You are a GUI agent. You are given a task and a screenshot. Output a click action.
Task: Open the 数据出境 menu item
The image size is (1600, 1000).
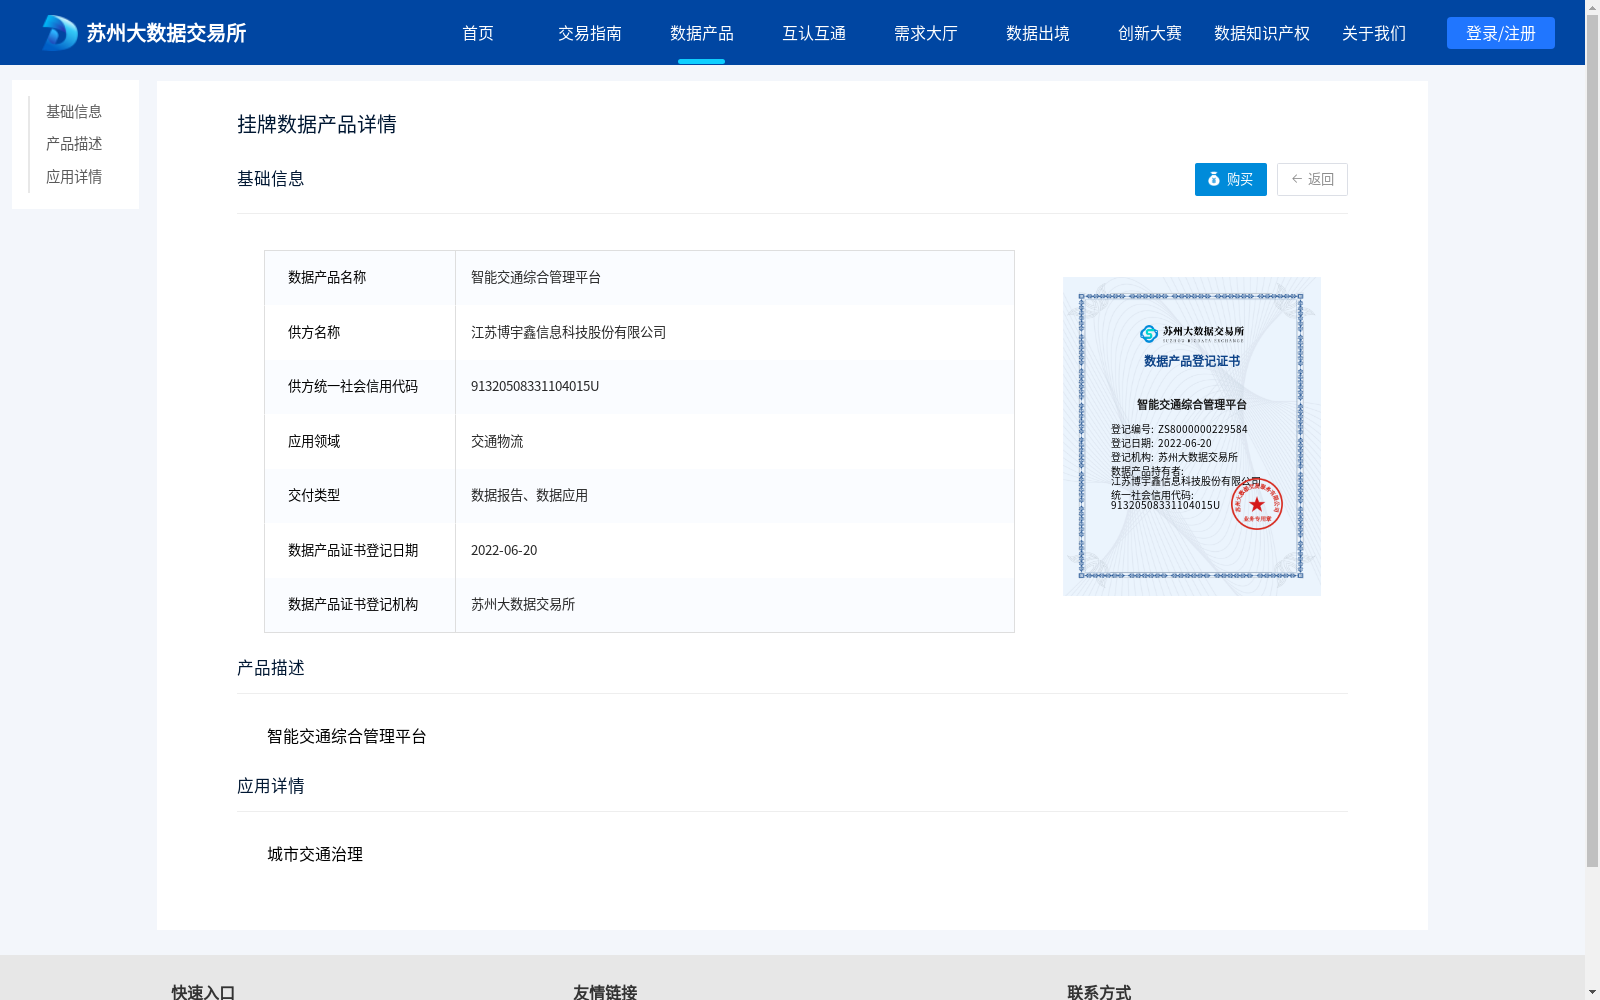coord(1038,33)
